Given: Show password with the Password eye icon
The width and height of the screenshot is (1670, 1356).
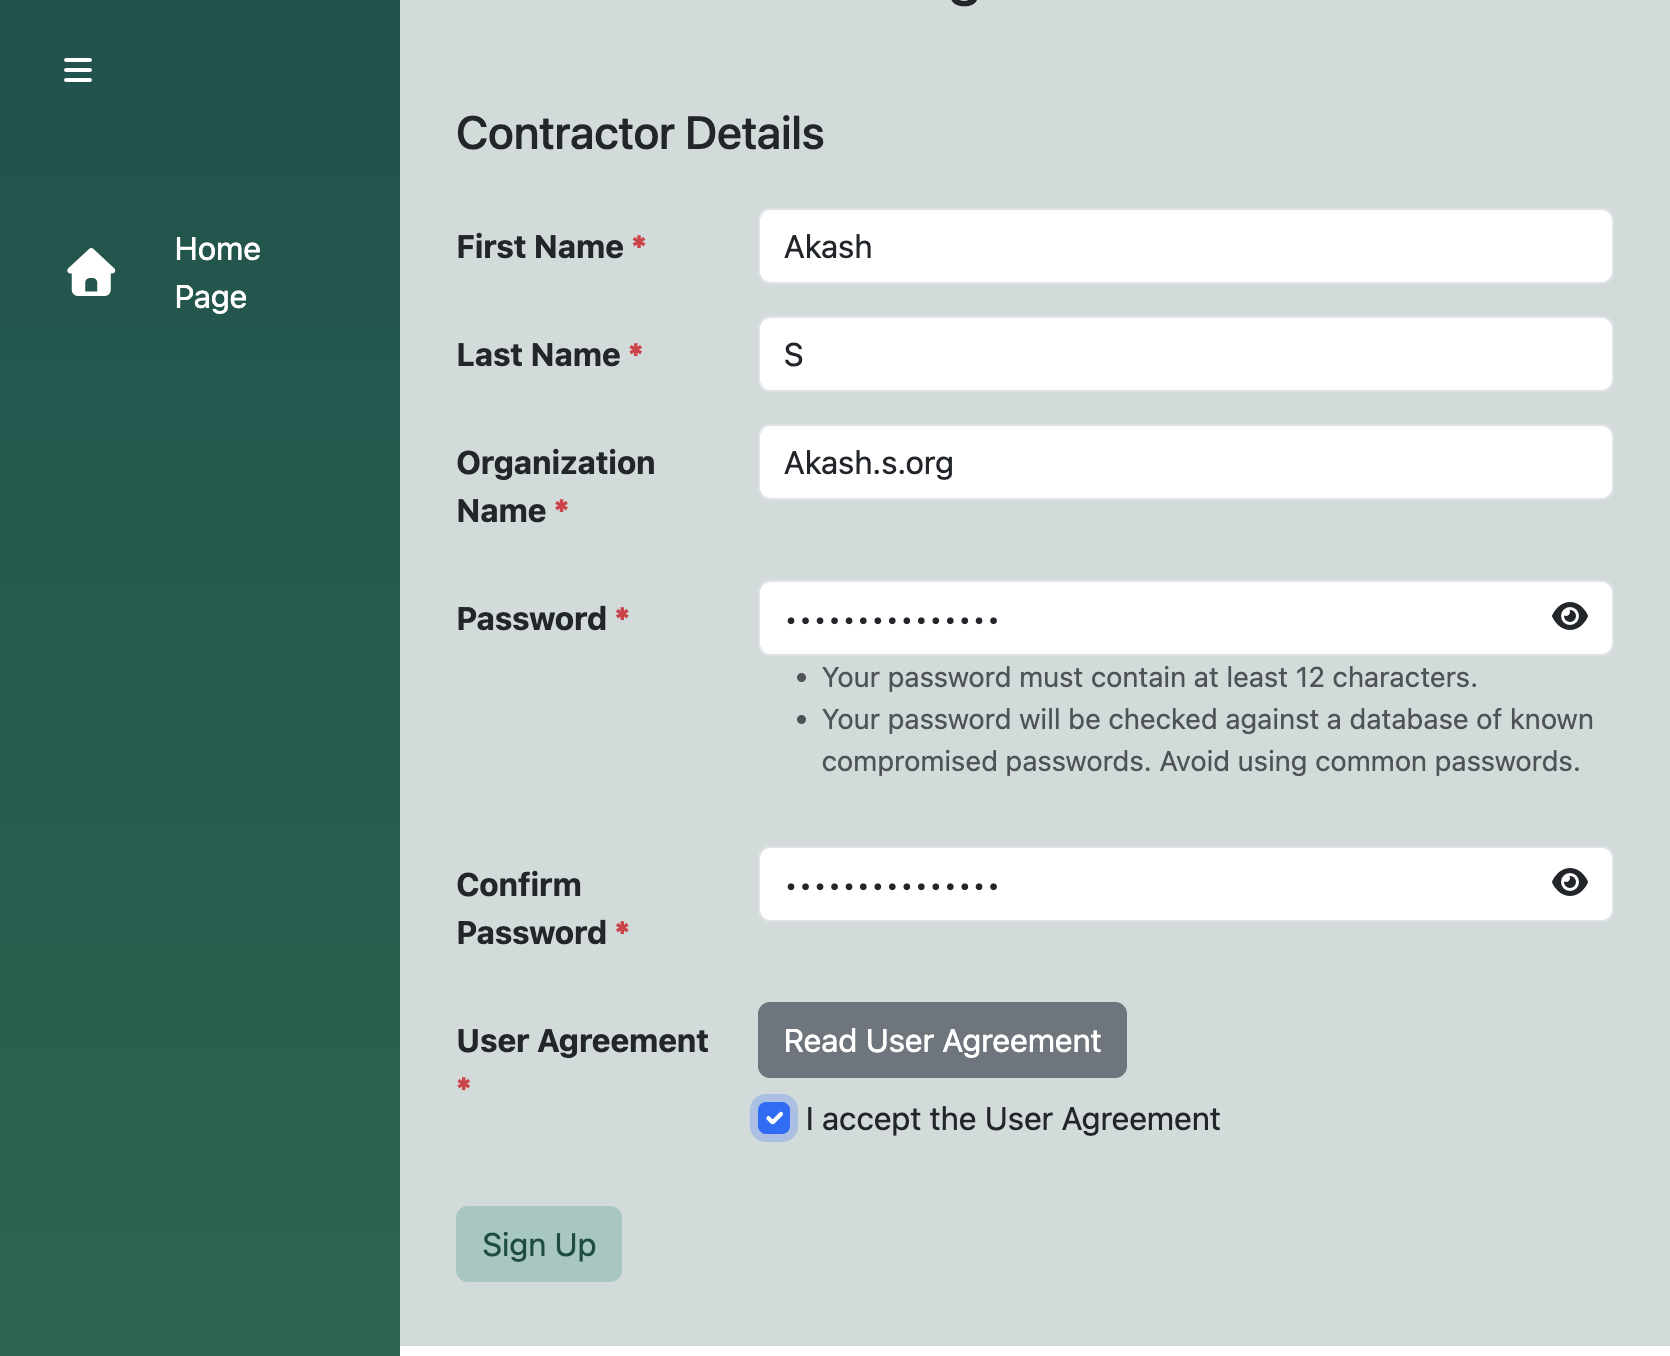Looking at the screenshot, I should [x=1569, y=616].
